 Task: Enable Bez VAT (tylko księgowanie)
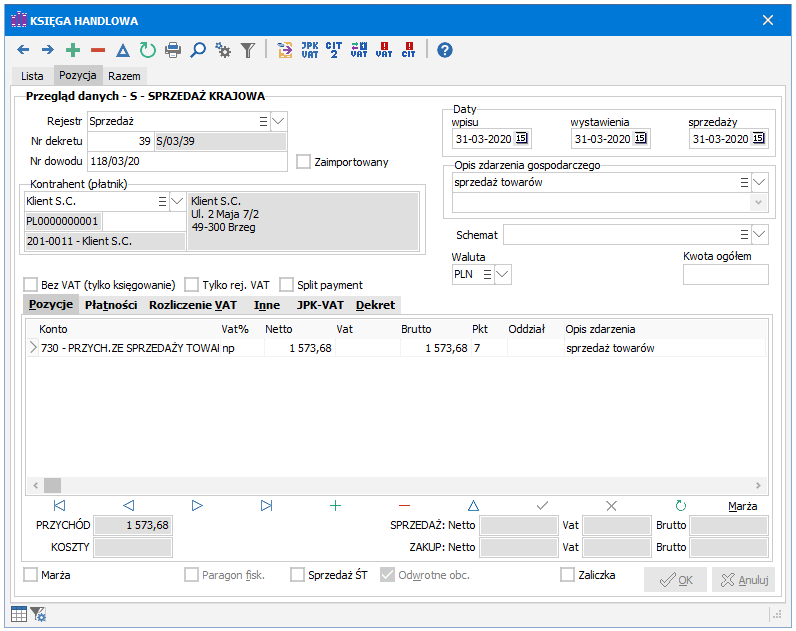coord(30,285)
